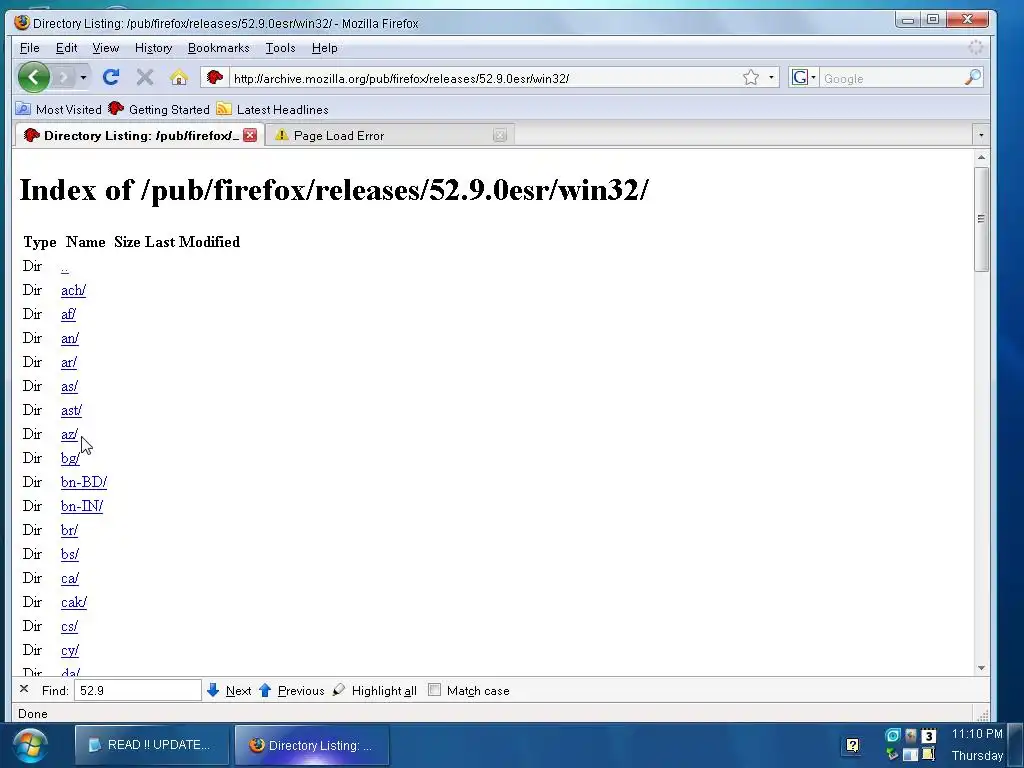
Task: Open the ca/ directory link
Action: [70, 578]
